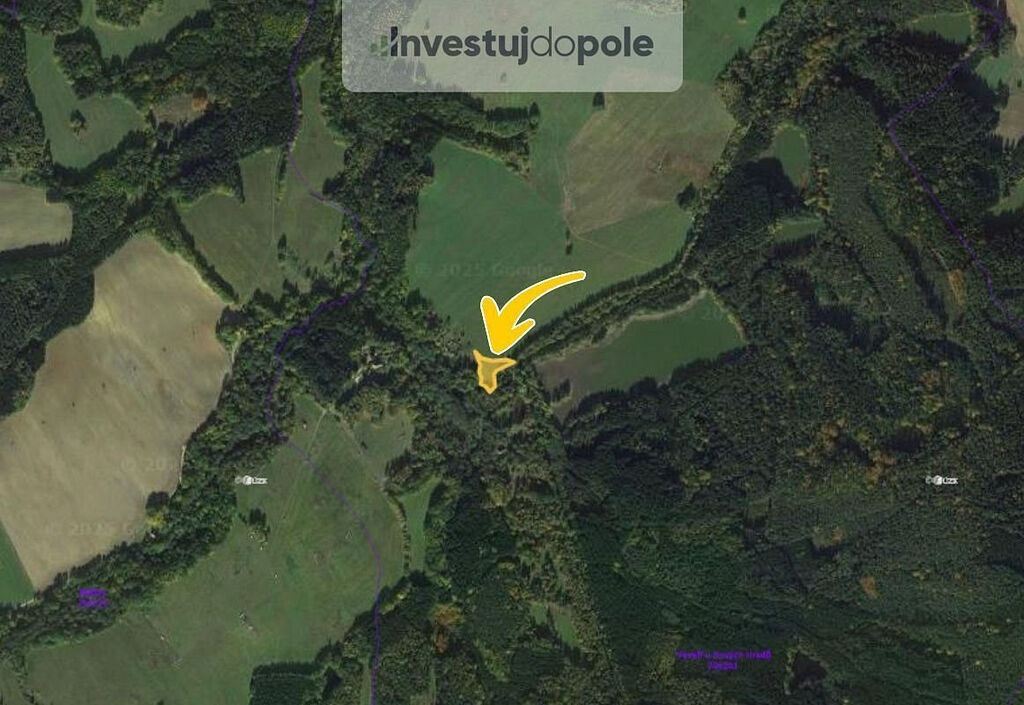Click the small purple label at bottom left

(93, 597)
